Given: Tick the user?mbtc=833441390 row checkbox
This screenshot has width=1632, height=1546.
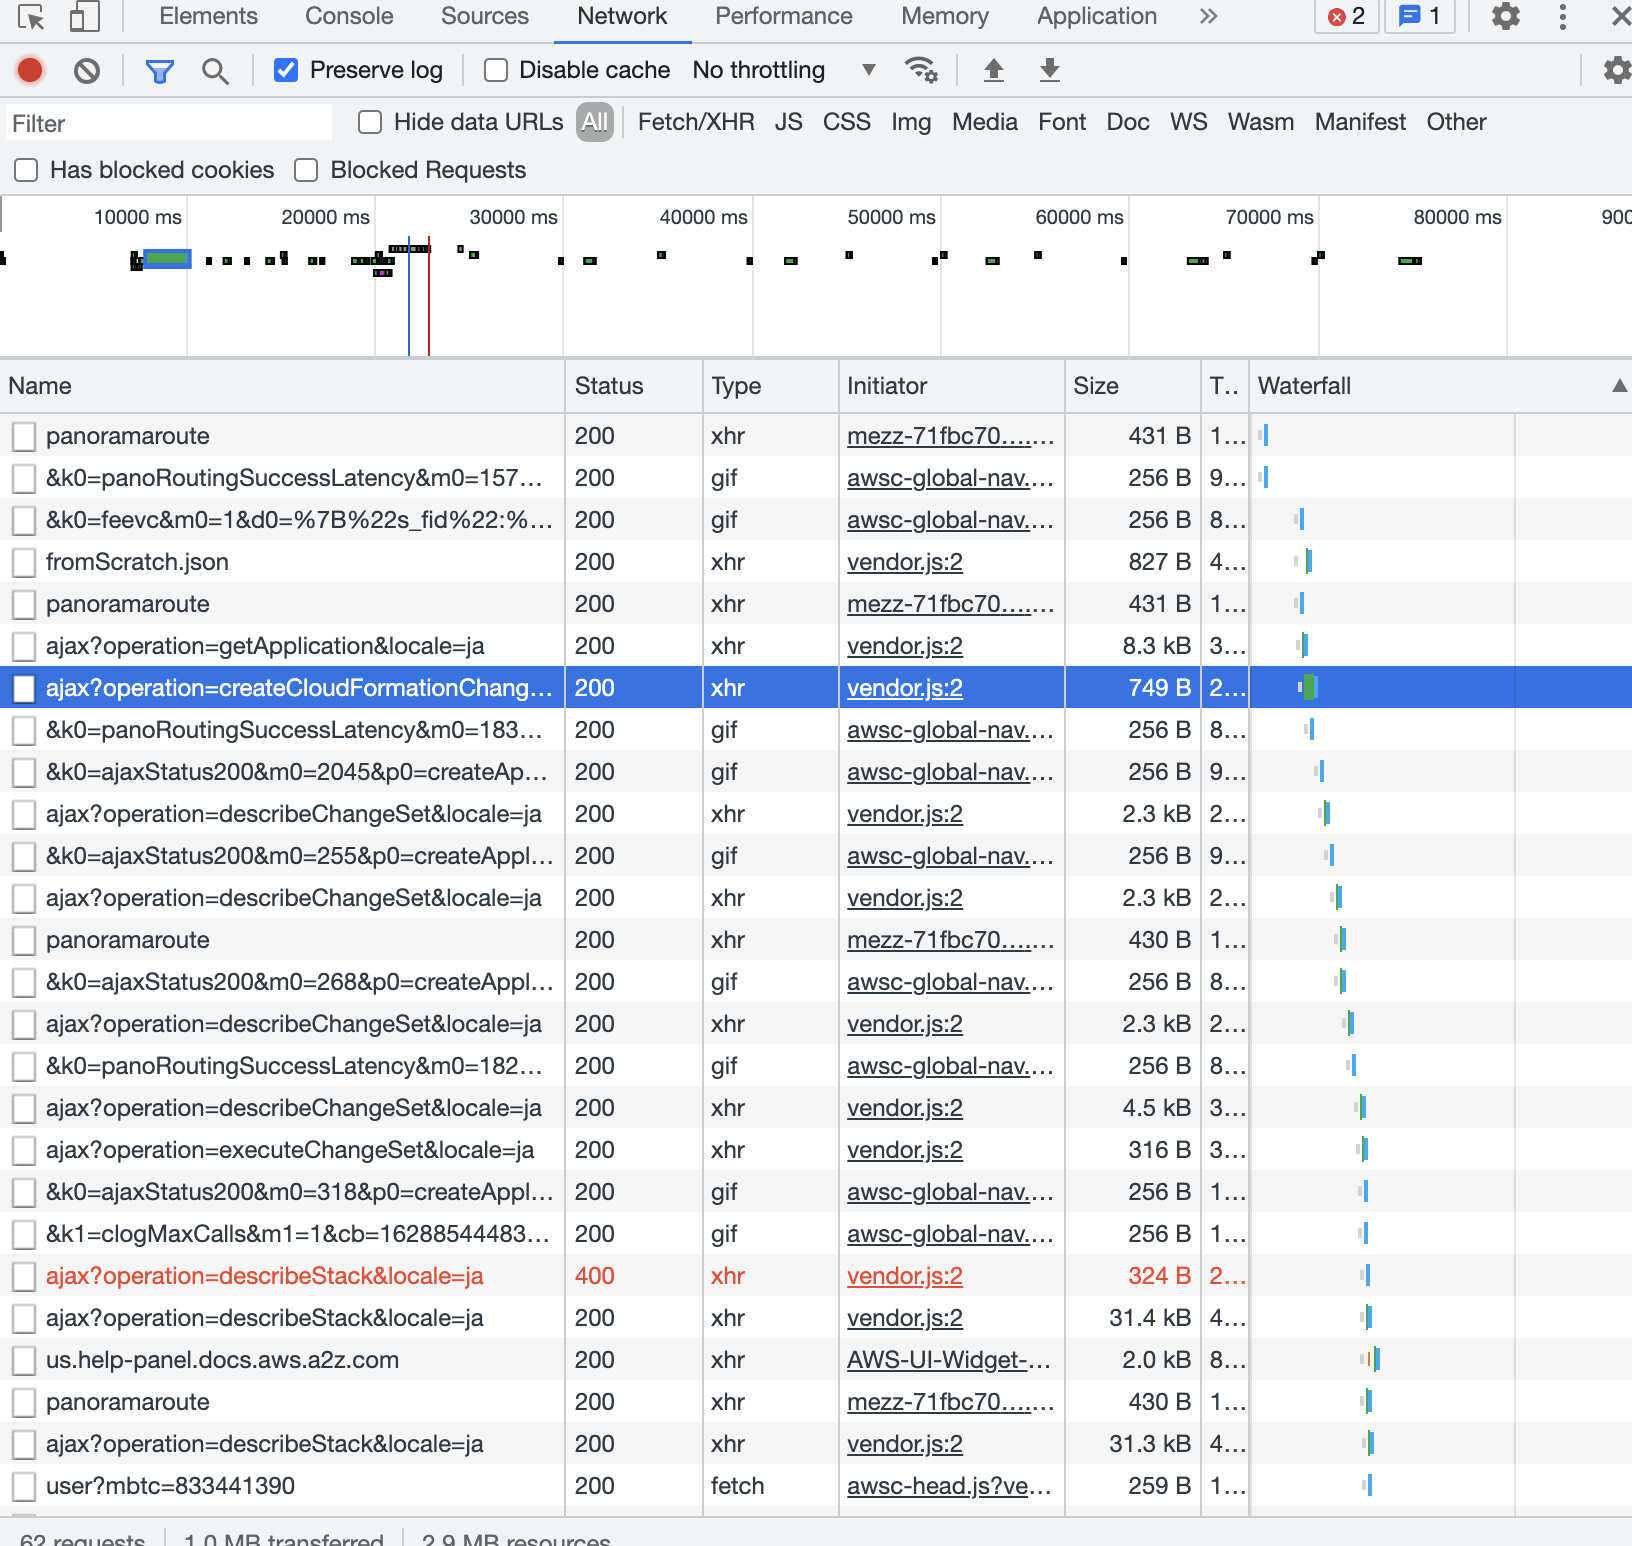Looking at the screenshot, I should (24, 1486).
